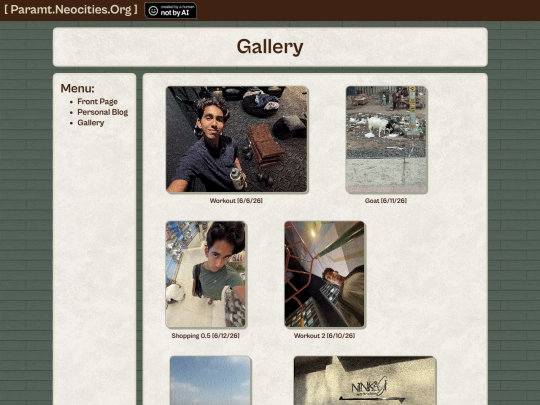Click the 'Shopping 0.5 (6/12/26)' caption
The width and height of the screenshot is (540, 405).
click(206, 335)
